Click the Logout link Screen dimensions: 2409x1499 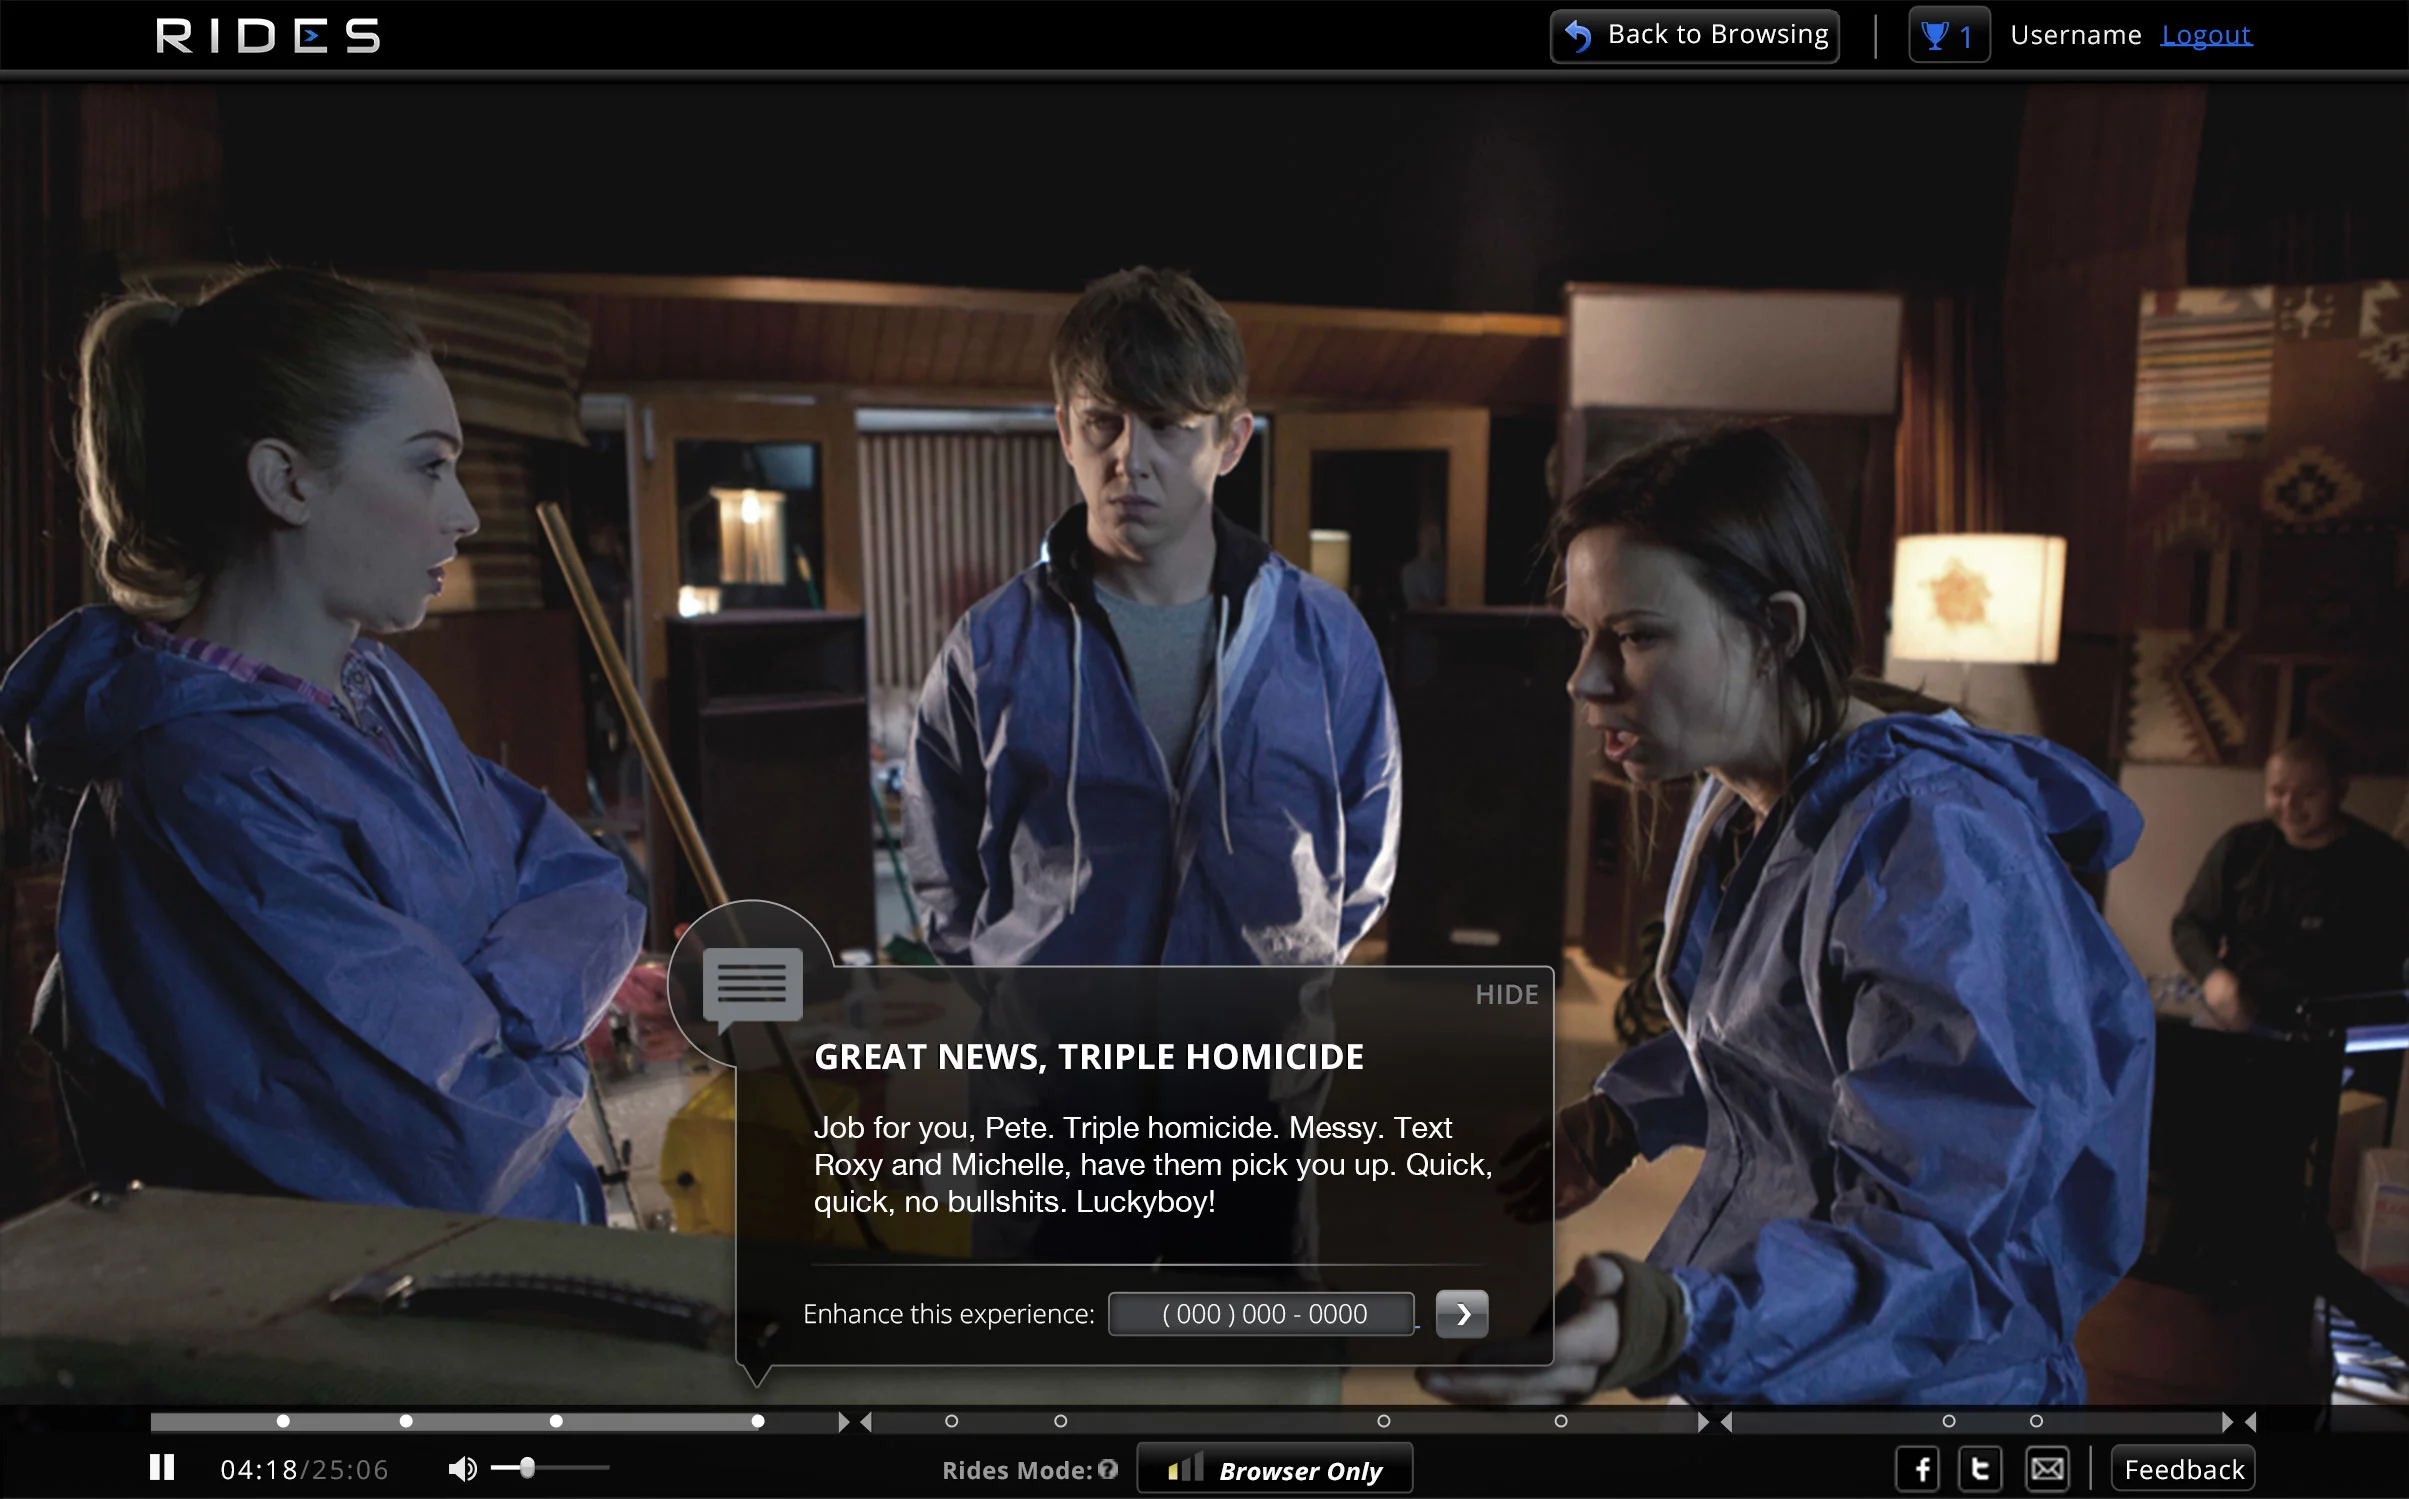click(2206, 35)
